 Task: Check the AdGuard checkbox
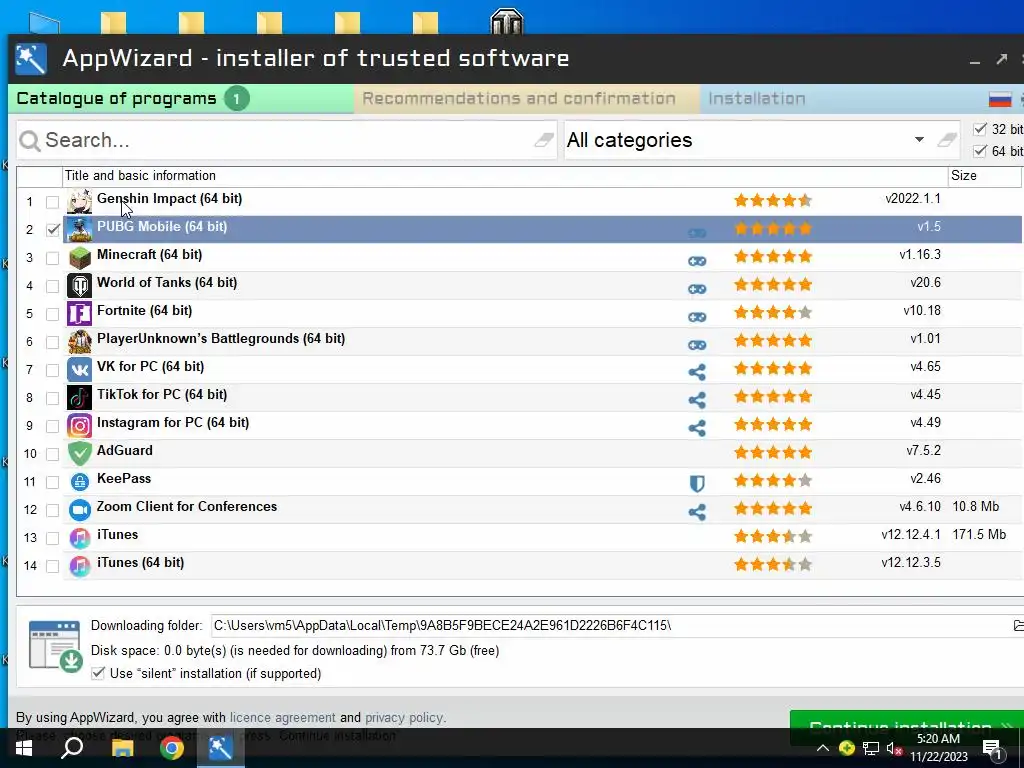(52, 454)
